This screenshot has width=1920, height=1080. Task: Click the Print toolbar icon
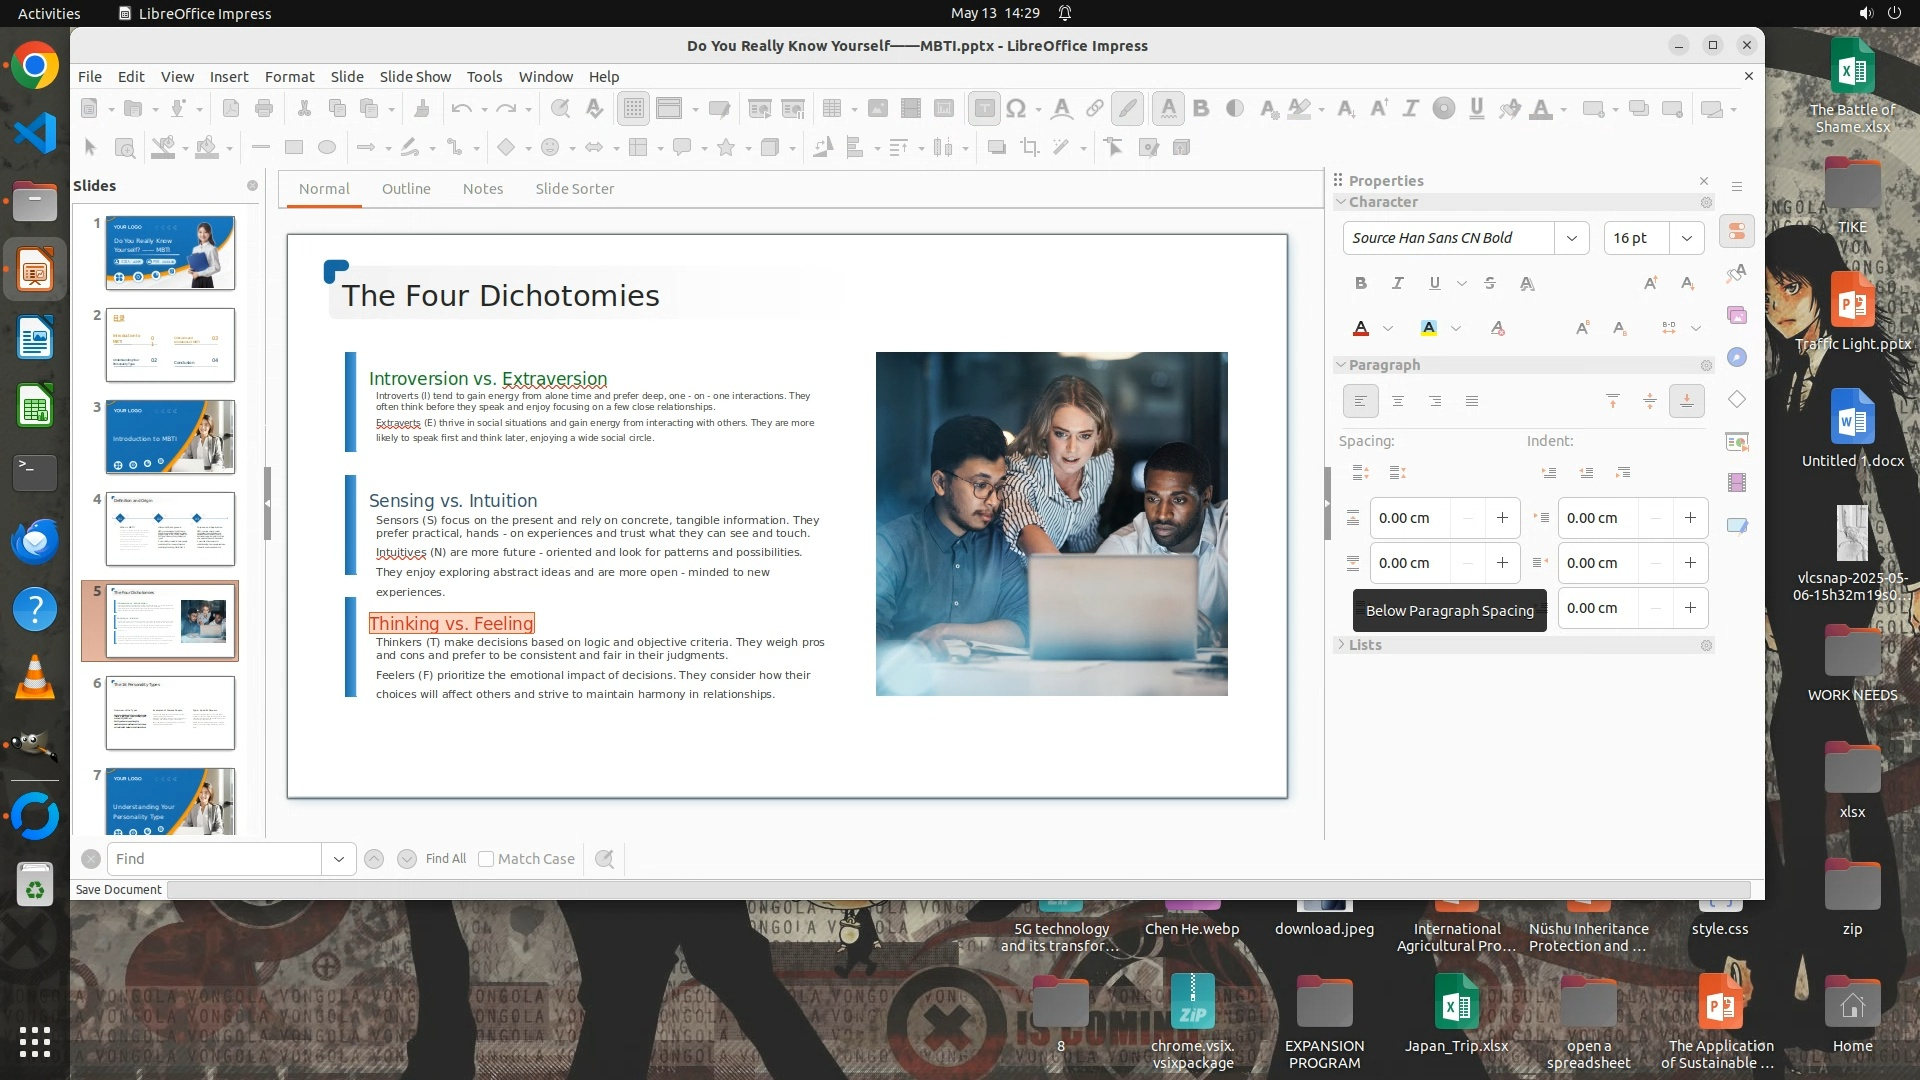click(264, 109)
